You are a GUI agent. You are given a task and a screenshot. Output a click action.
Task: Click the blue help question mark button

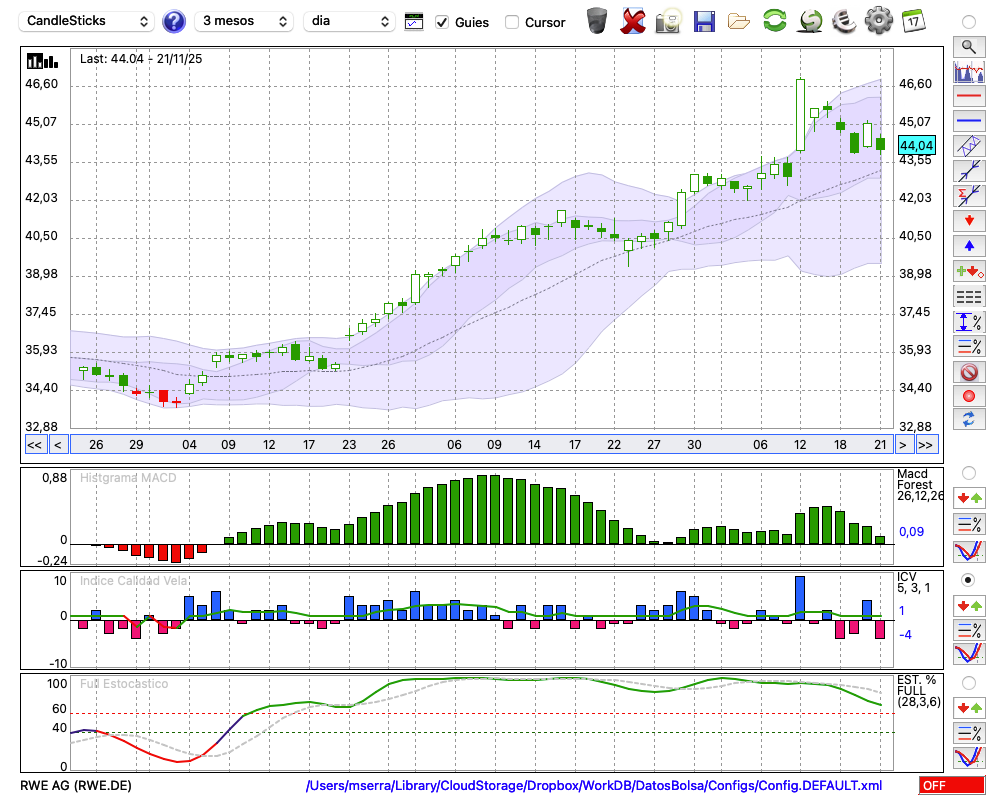(174, 21)
